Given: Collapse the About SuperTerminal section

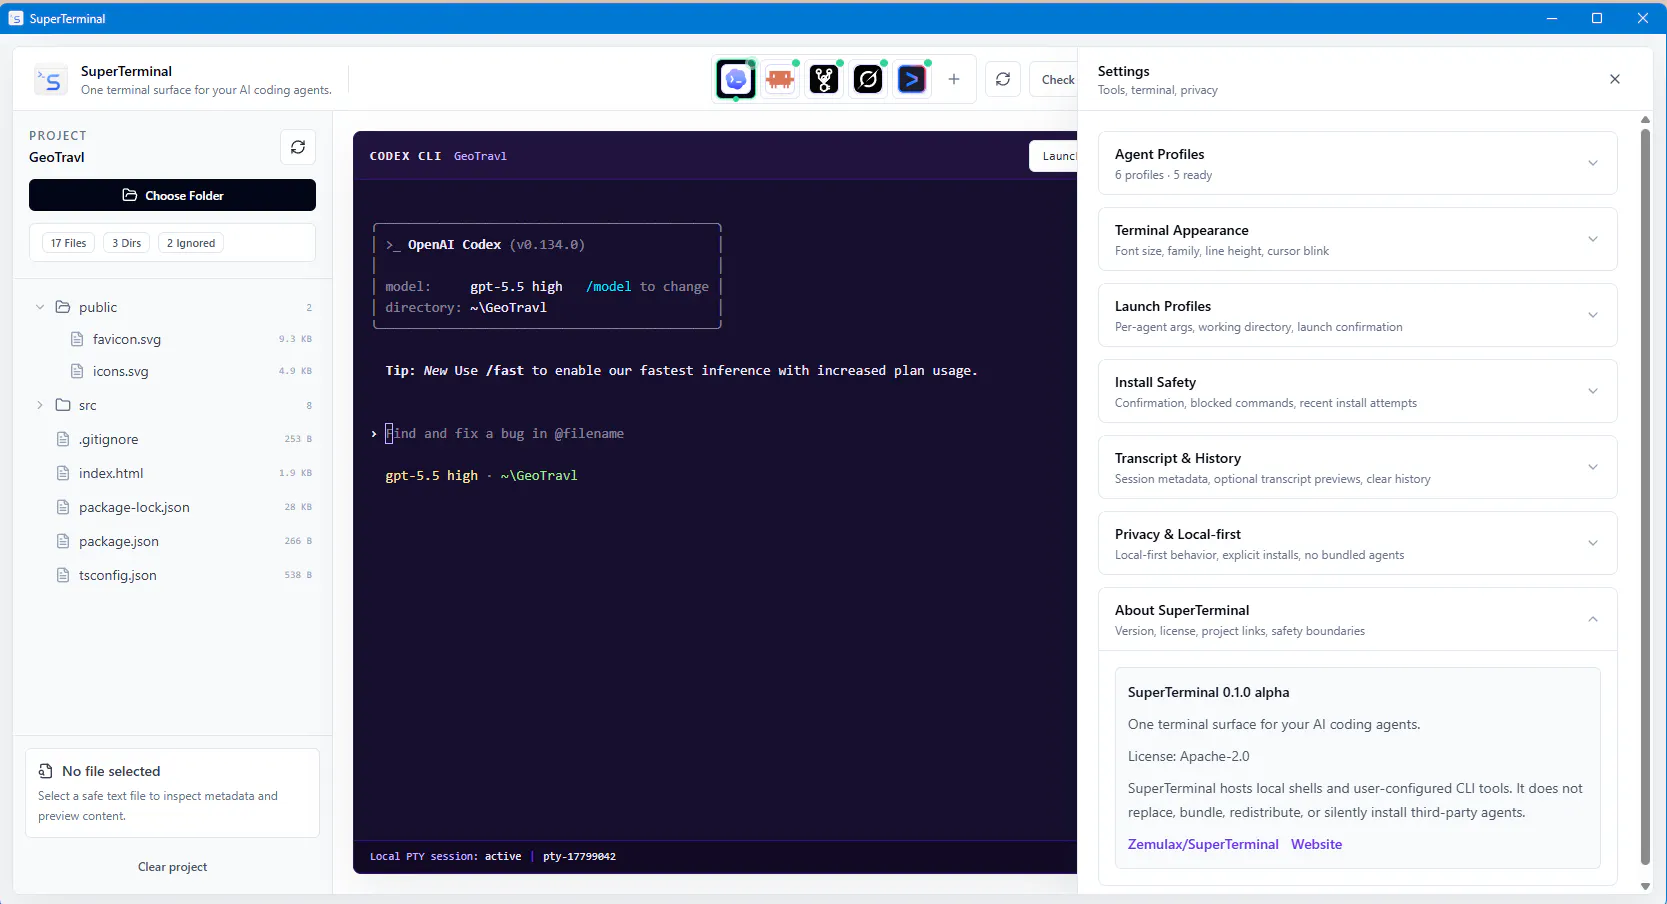Looking at the screenshot, I should point(1357,619).
